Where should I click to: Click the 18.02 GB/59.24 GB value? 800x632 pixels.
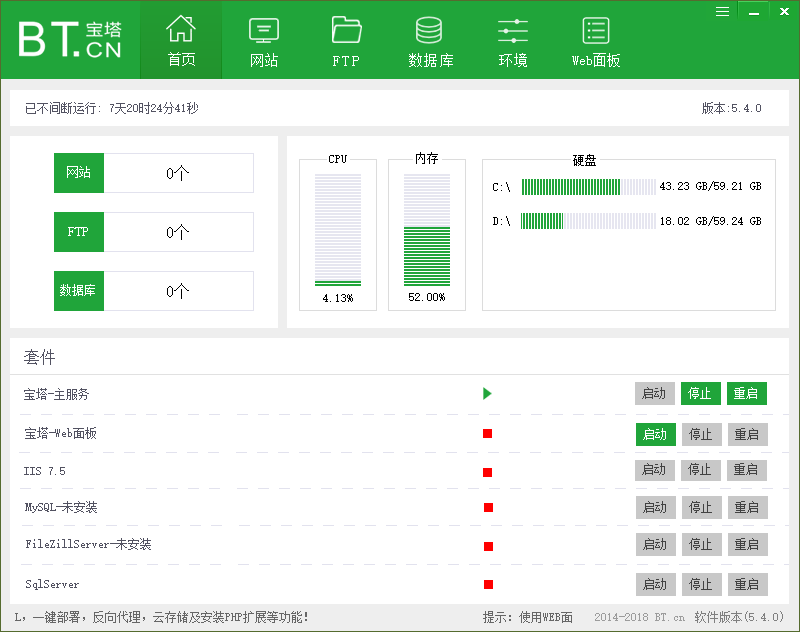click(x=710, y=221)
